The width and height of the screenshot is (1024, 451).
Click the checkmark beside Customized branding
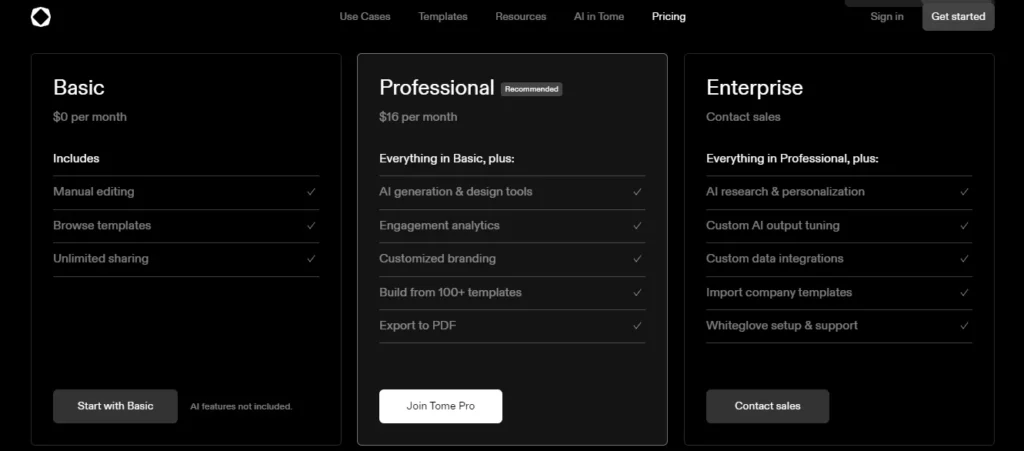[x=637, y=258]
